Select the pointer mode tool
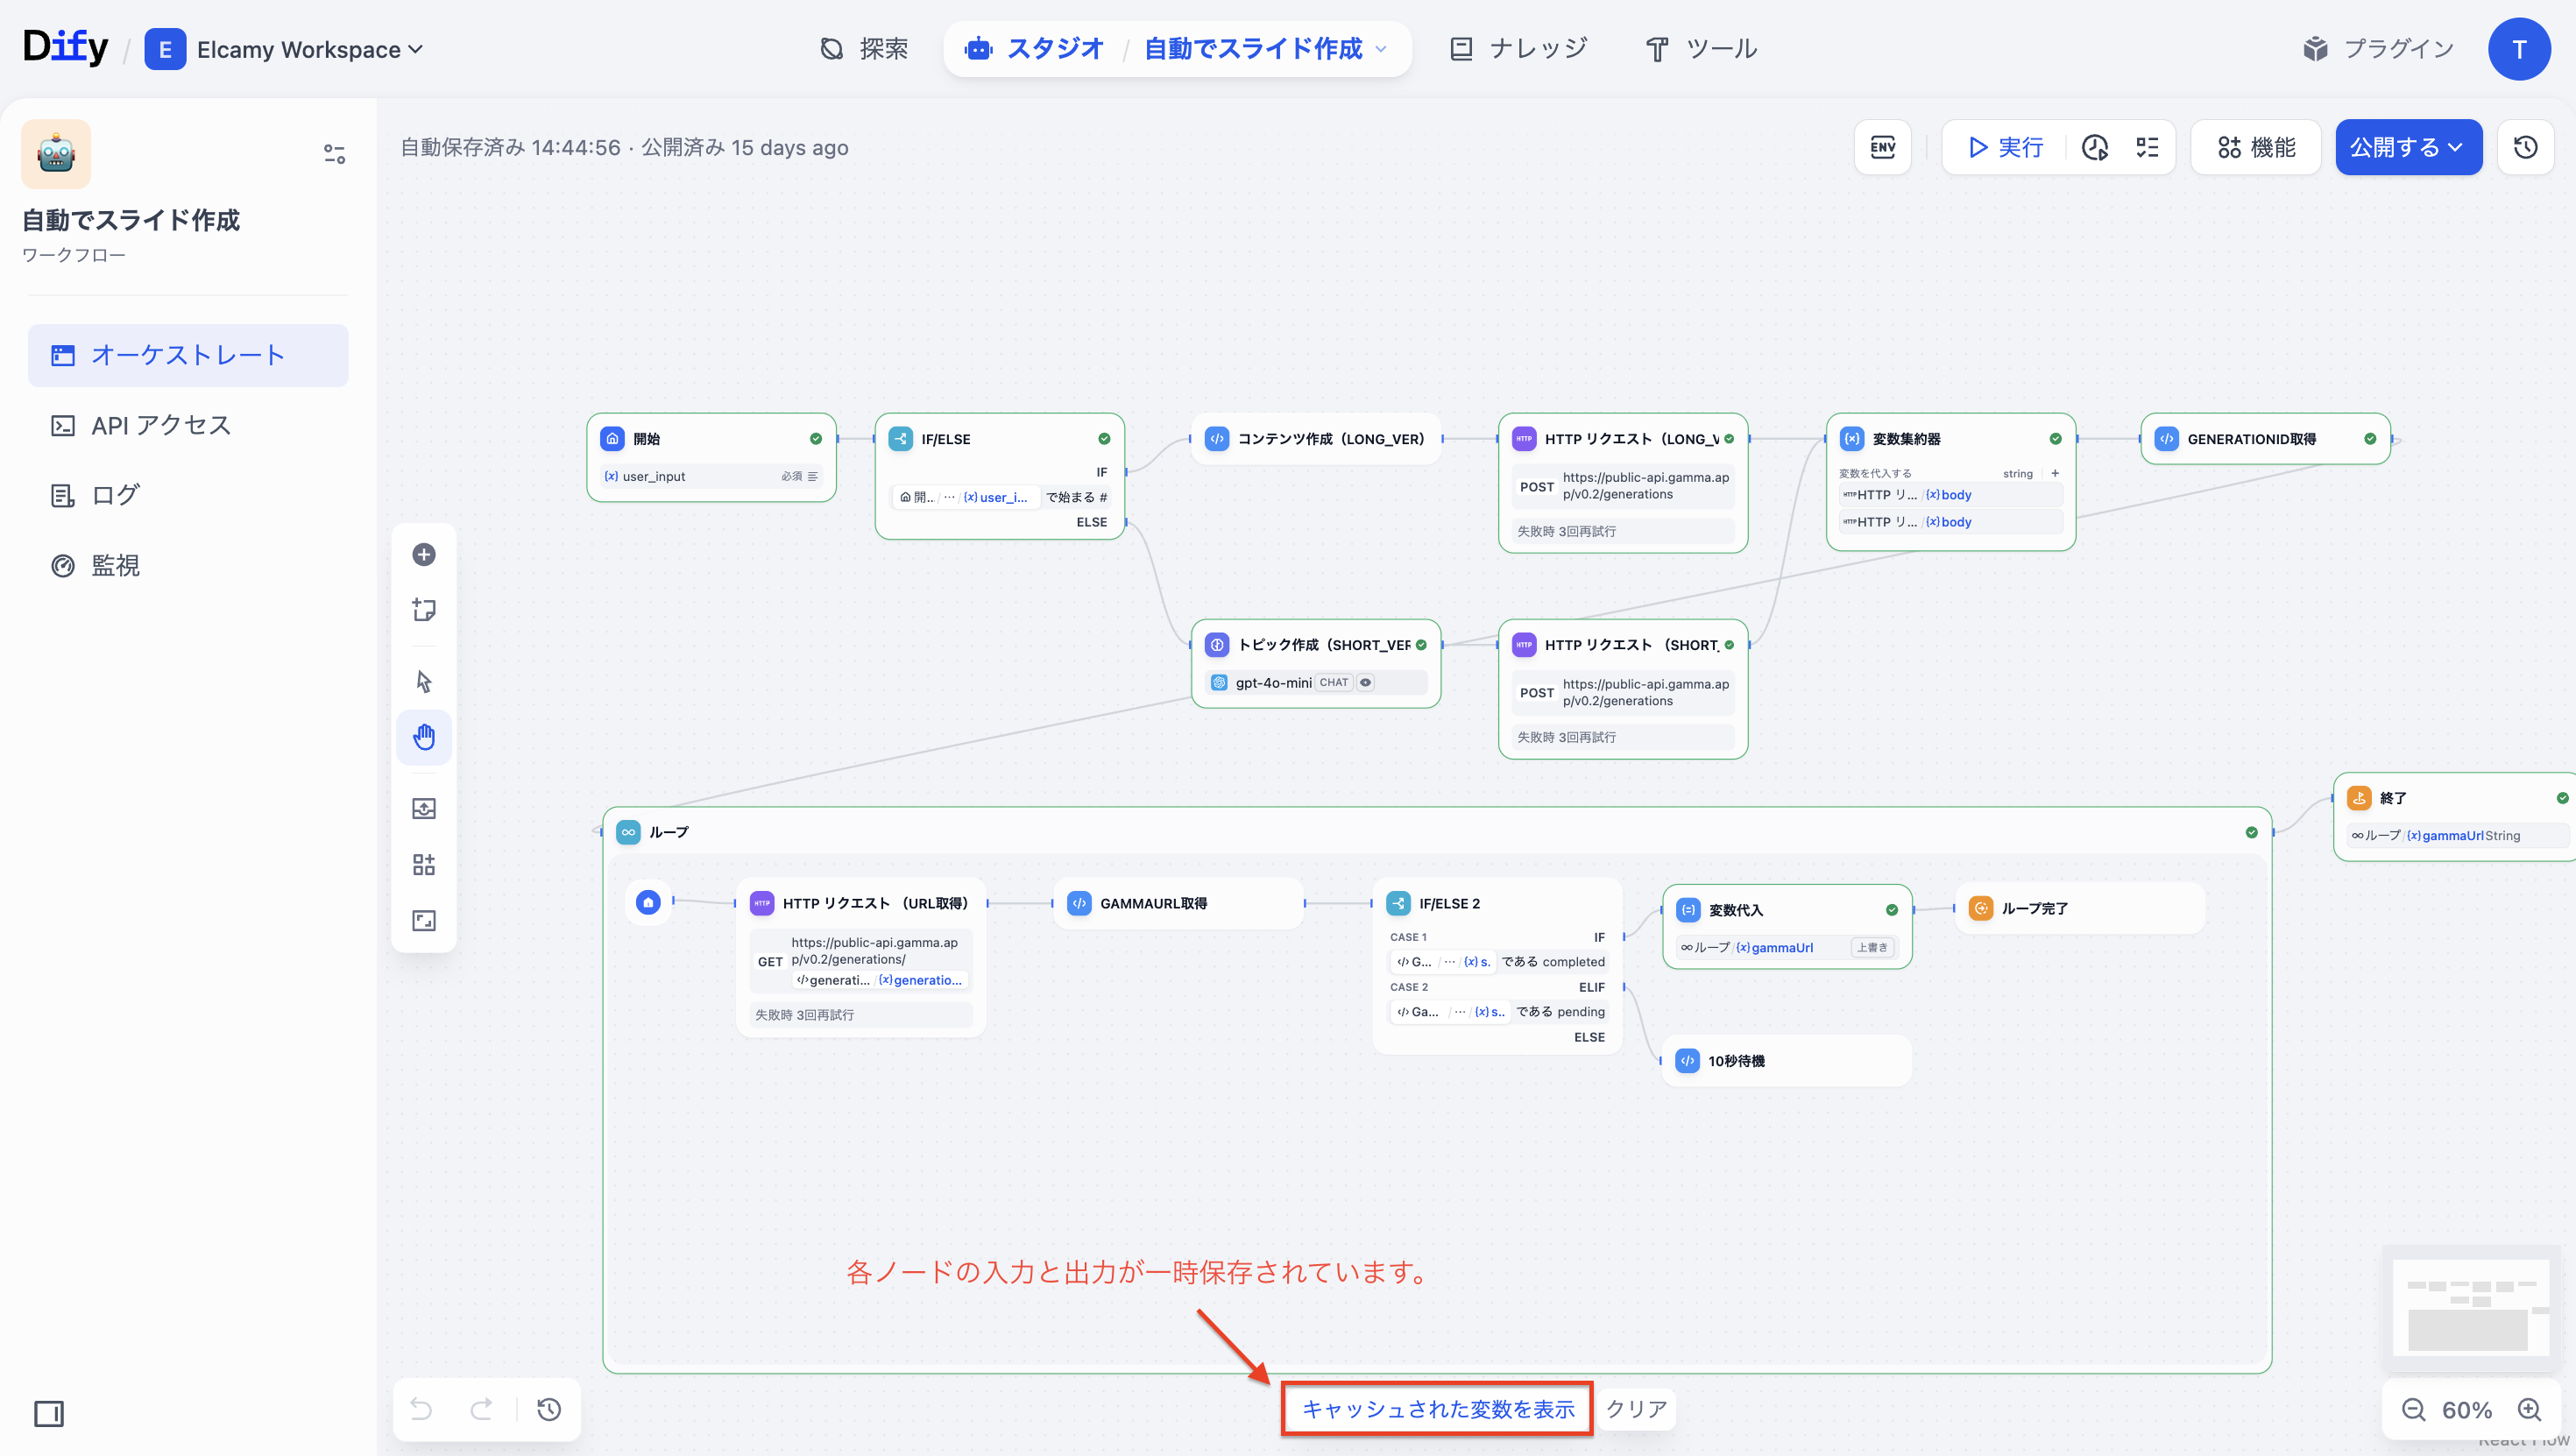The height and width of the screenshot is (1456, 2576). pyautogui.click(x=424, y=681)
